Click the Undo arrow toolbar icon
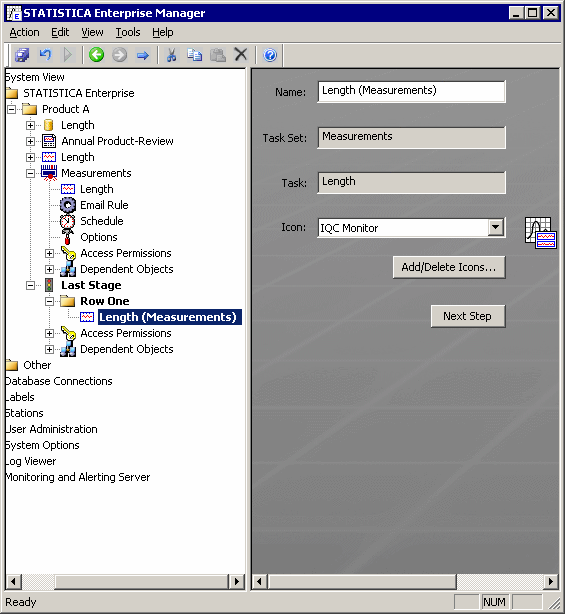The width and height of the screenshot is (565, 614). click(x=45, y=54)
